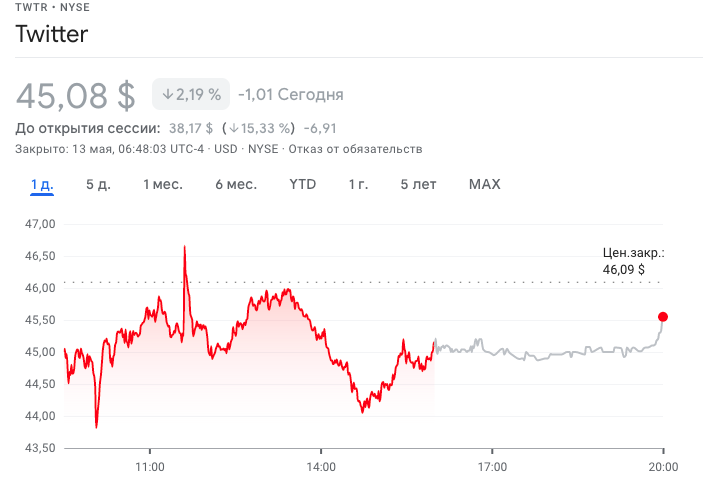Image resolution: width=703 pixels, height=484 pixels.
Task: Show the "5 лет" chart range
Action: pos(418,184)
